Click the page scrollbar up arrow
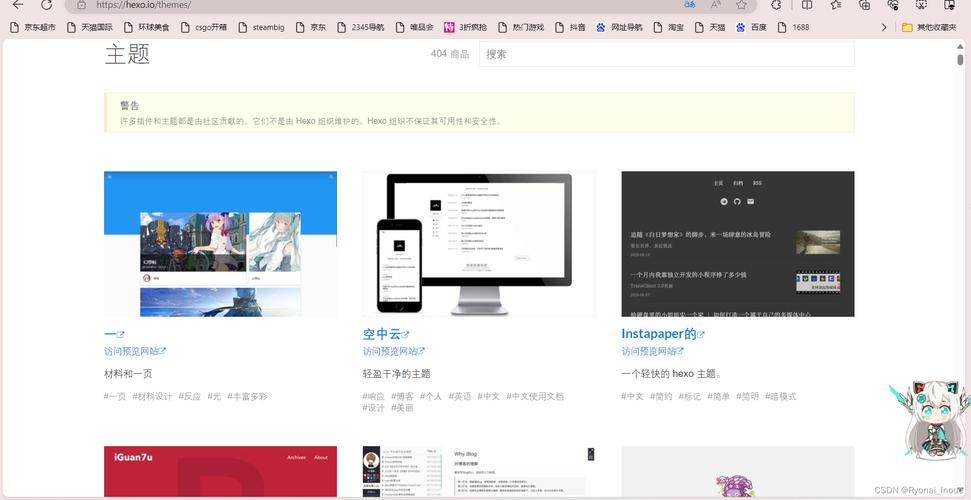The image size is (971, 500). pyautogui.click(x=960, y=47)
